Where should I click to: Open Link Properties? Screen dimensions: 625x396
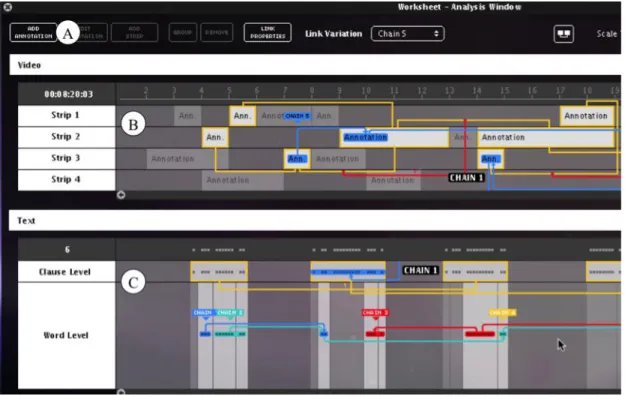pos(267,32)
